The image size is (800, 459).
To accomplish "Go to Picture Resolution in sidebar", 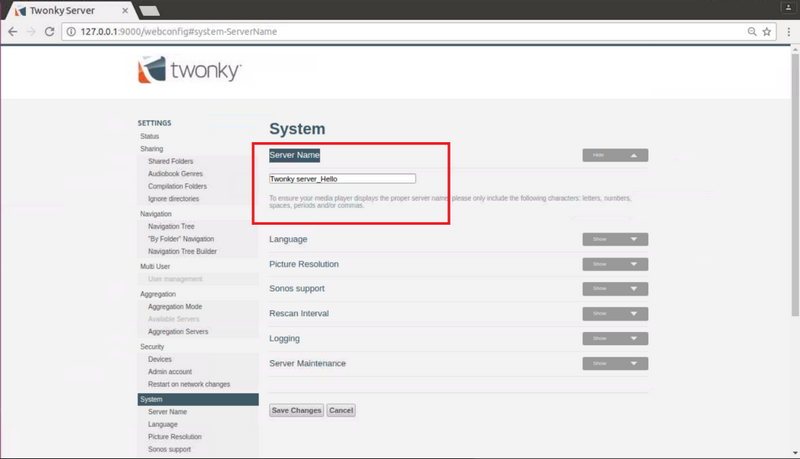I will click(174, 437).
